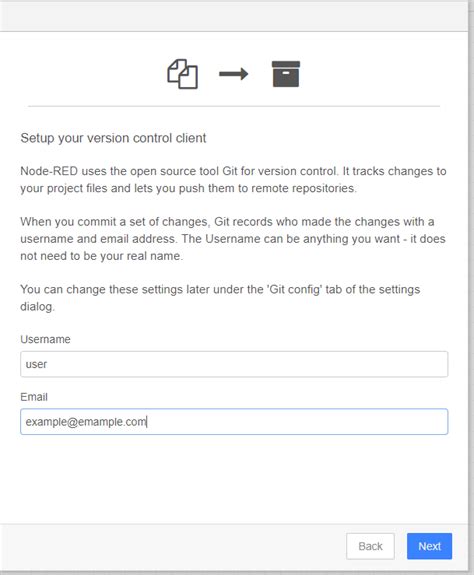This screenshot has width=474, height=575.
Task: Click the Username field label
Action: pos(45,339)
